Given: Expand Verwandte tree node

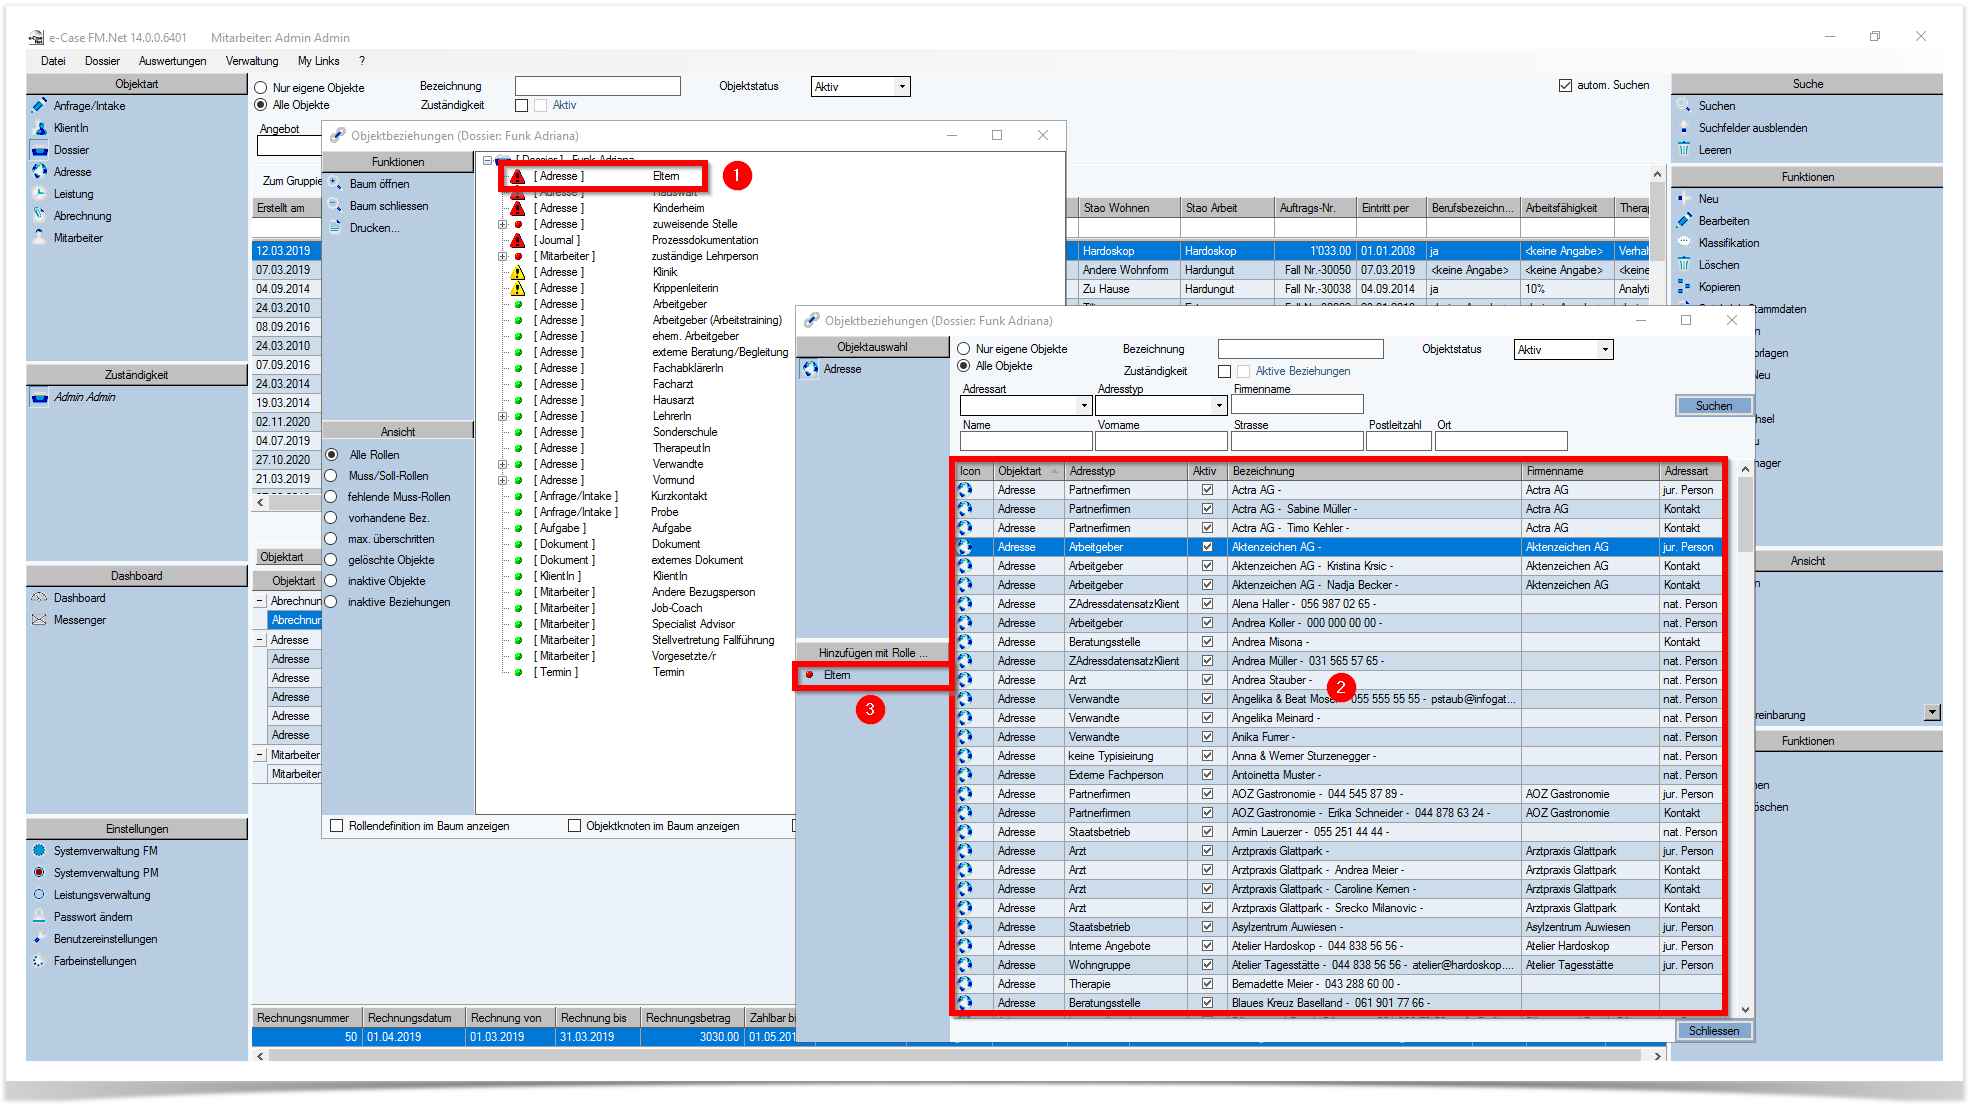Looking at the screenshot, I should click(502, 464).
